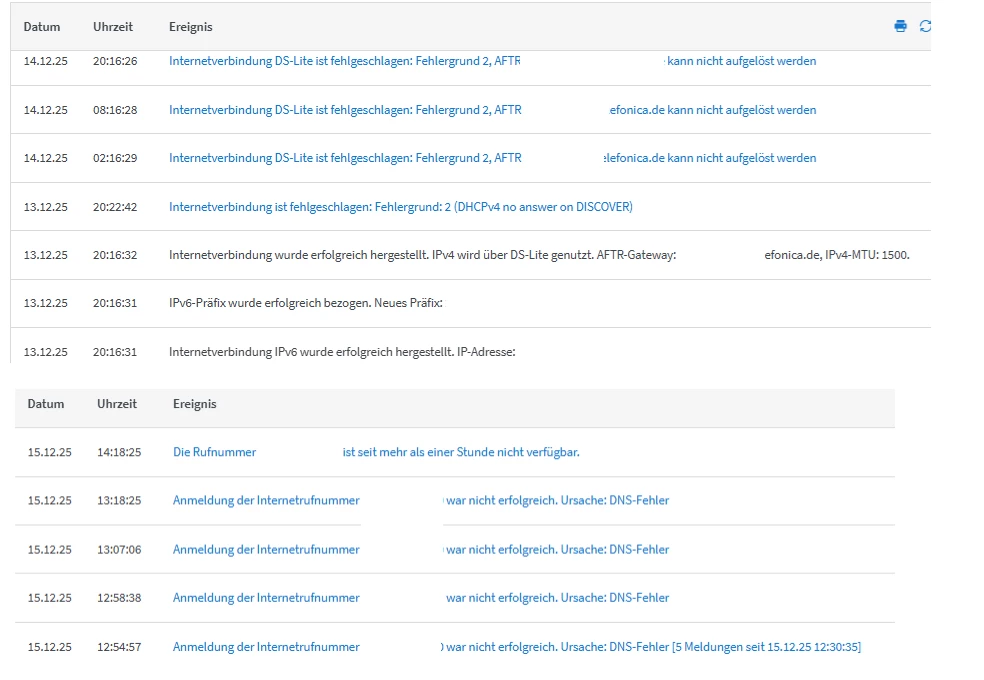Click the Ereignis header above the Rufnummer message

tap(194, 404)
